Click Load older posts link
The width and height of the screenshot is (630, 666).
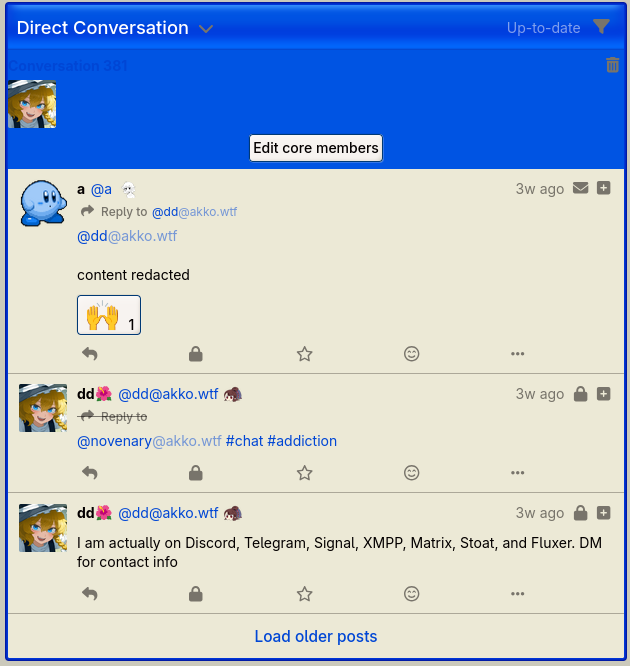316,636
